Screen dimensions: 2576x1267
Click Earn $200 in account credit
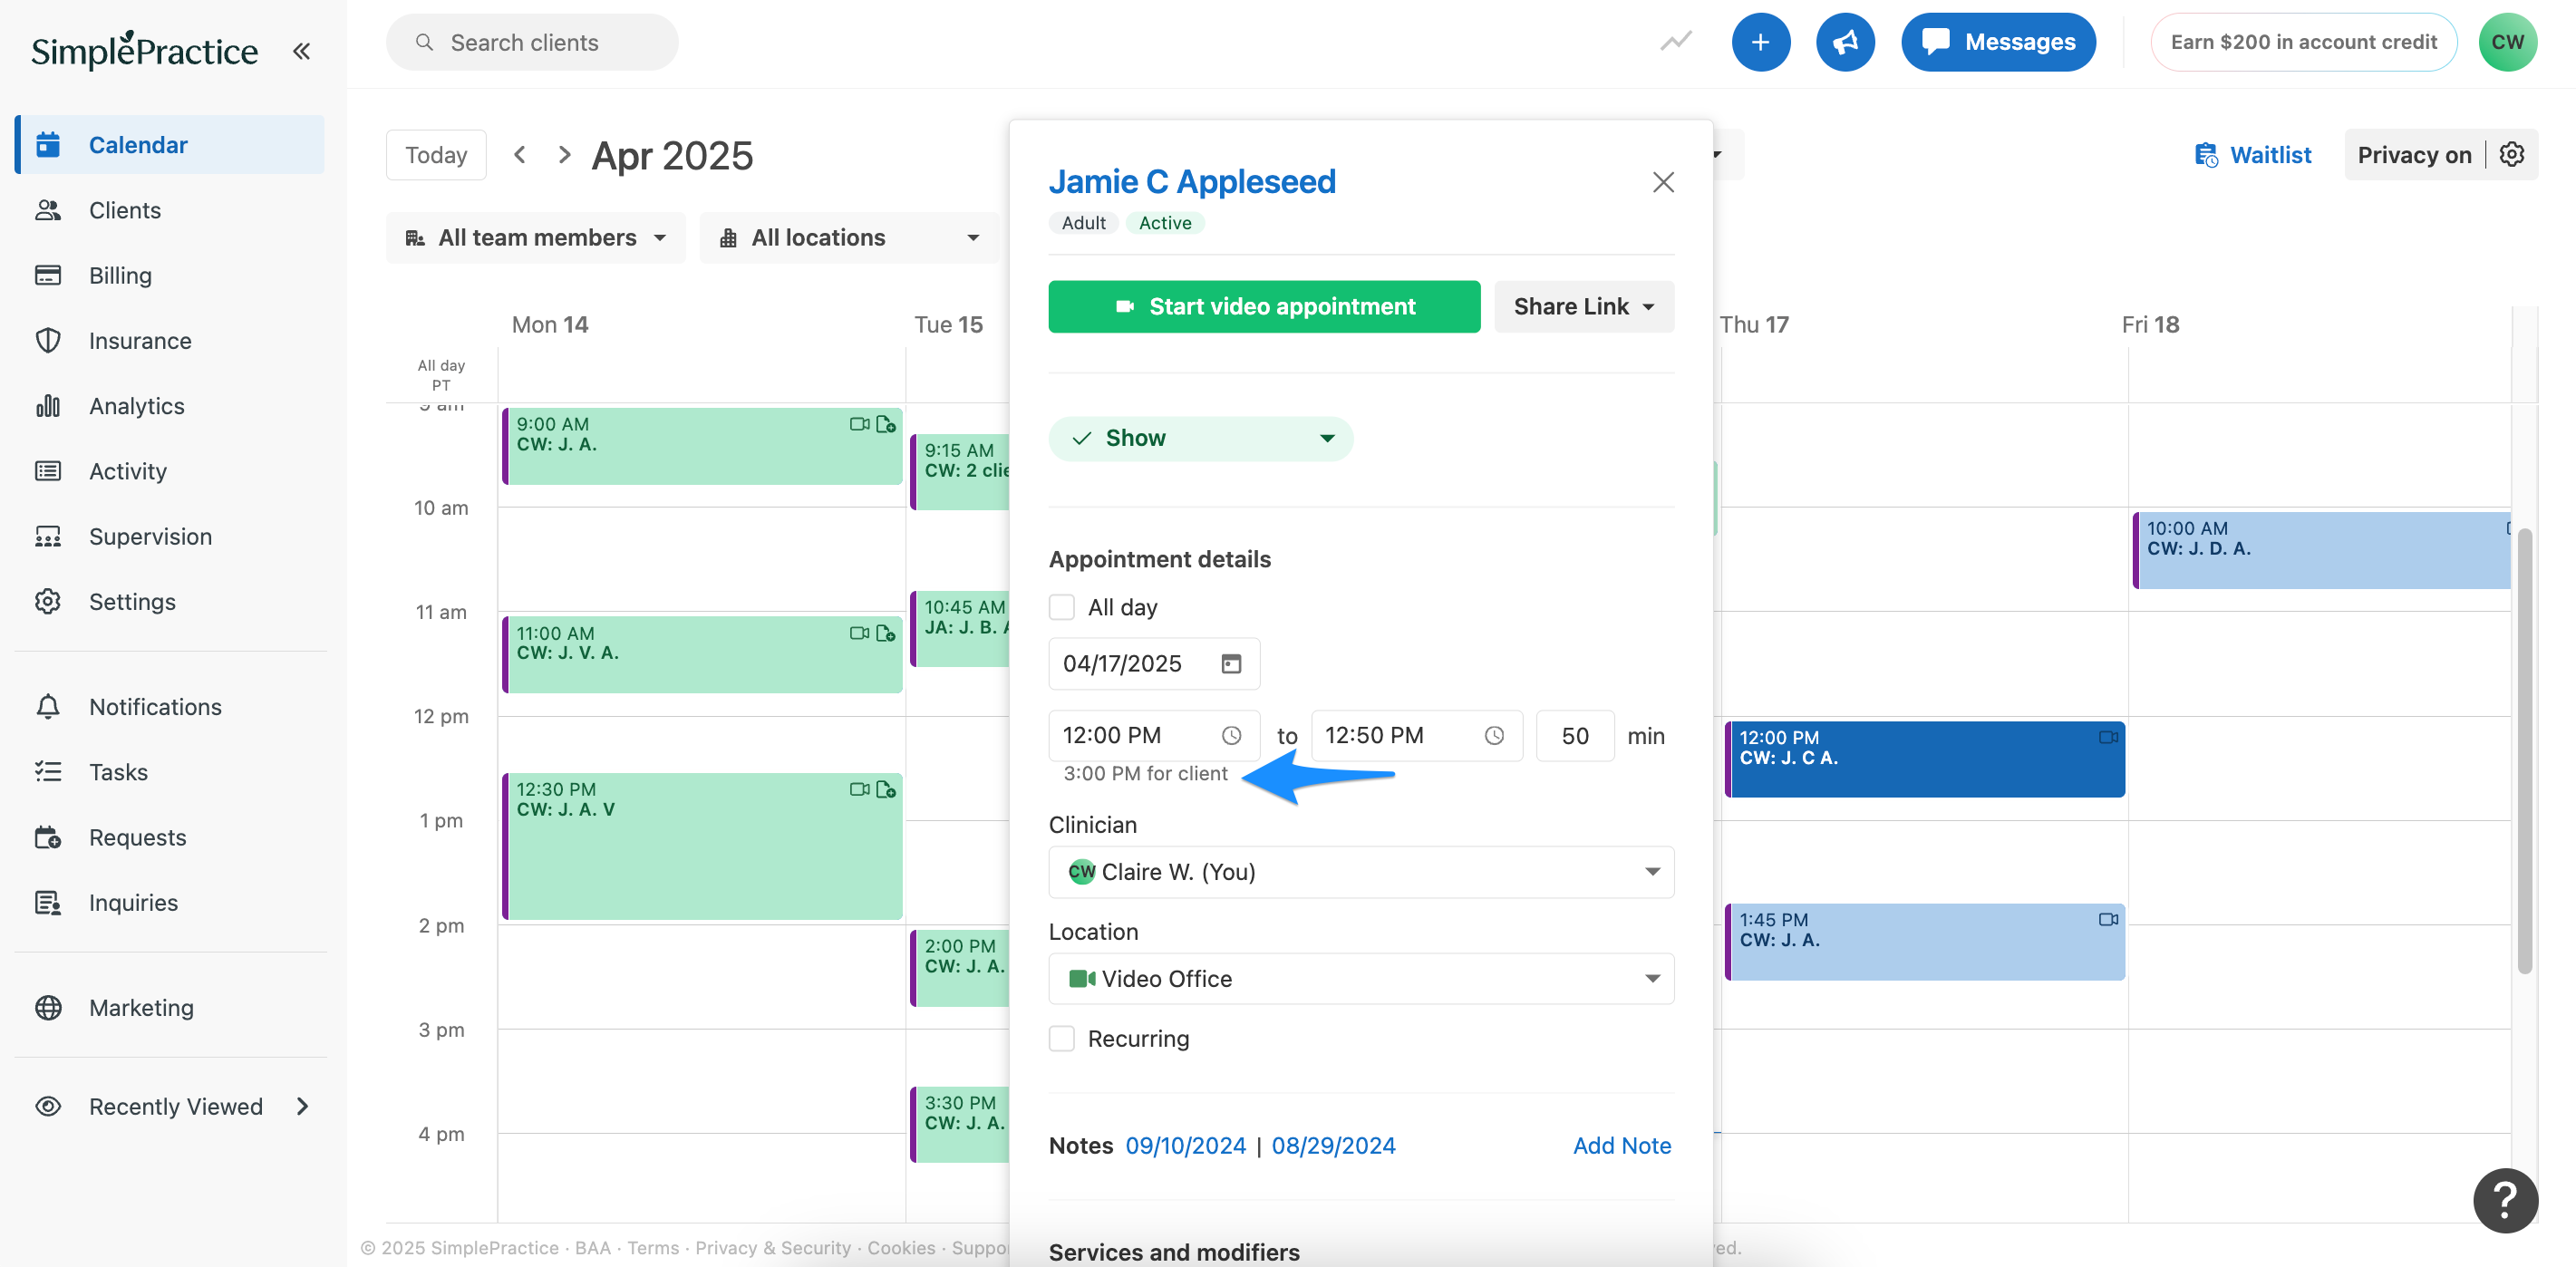(x=2303, y=42)
